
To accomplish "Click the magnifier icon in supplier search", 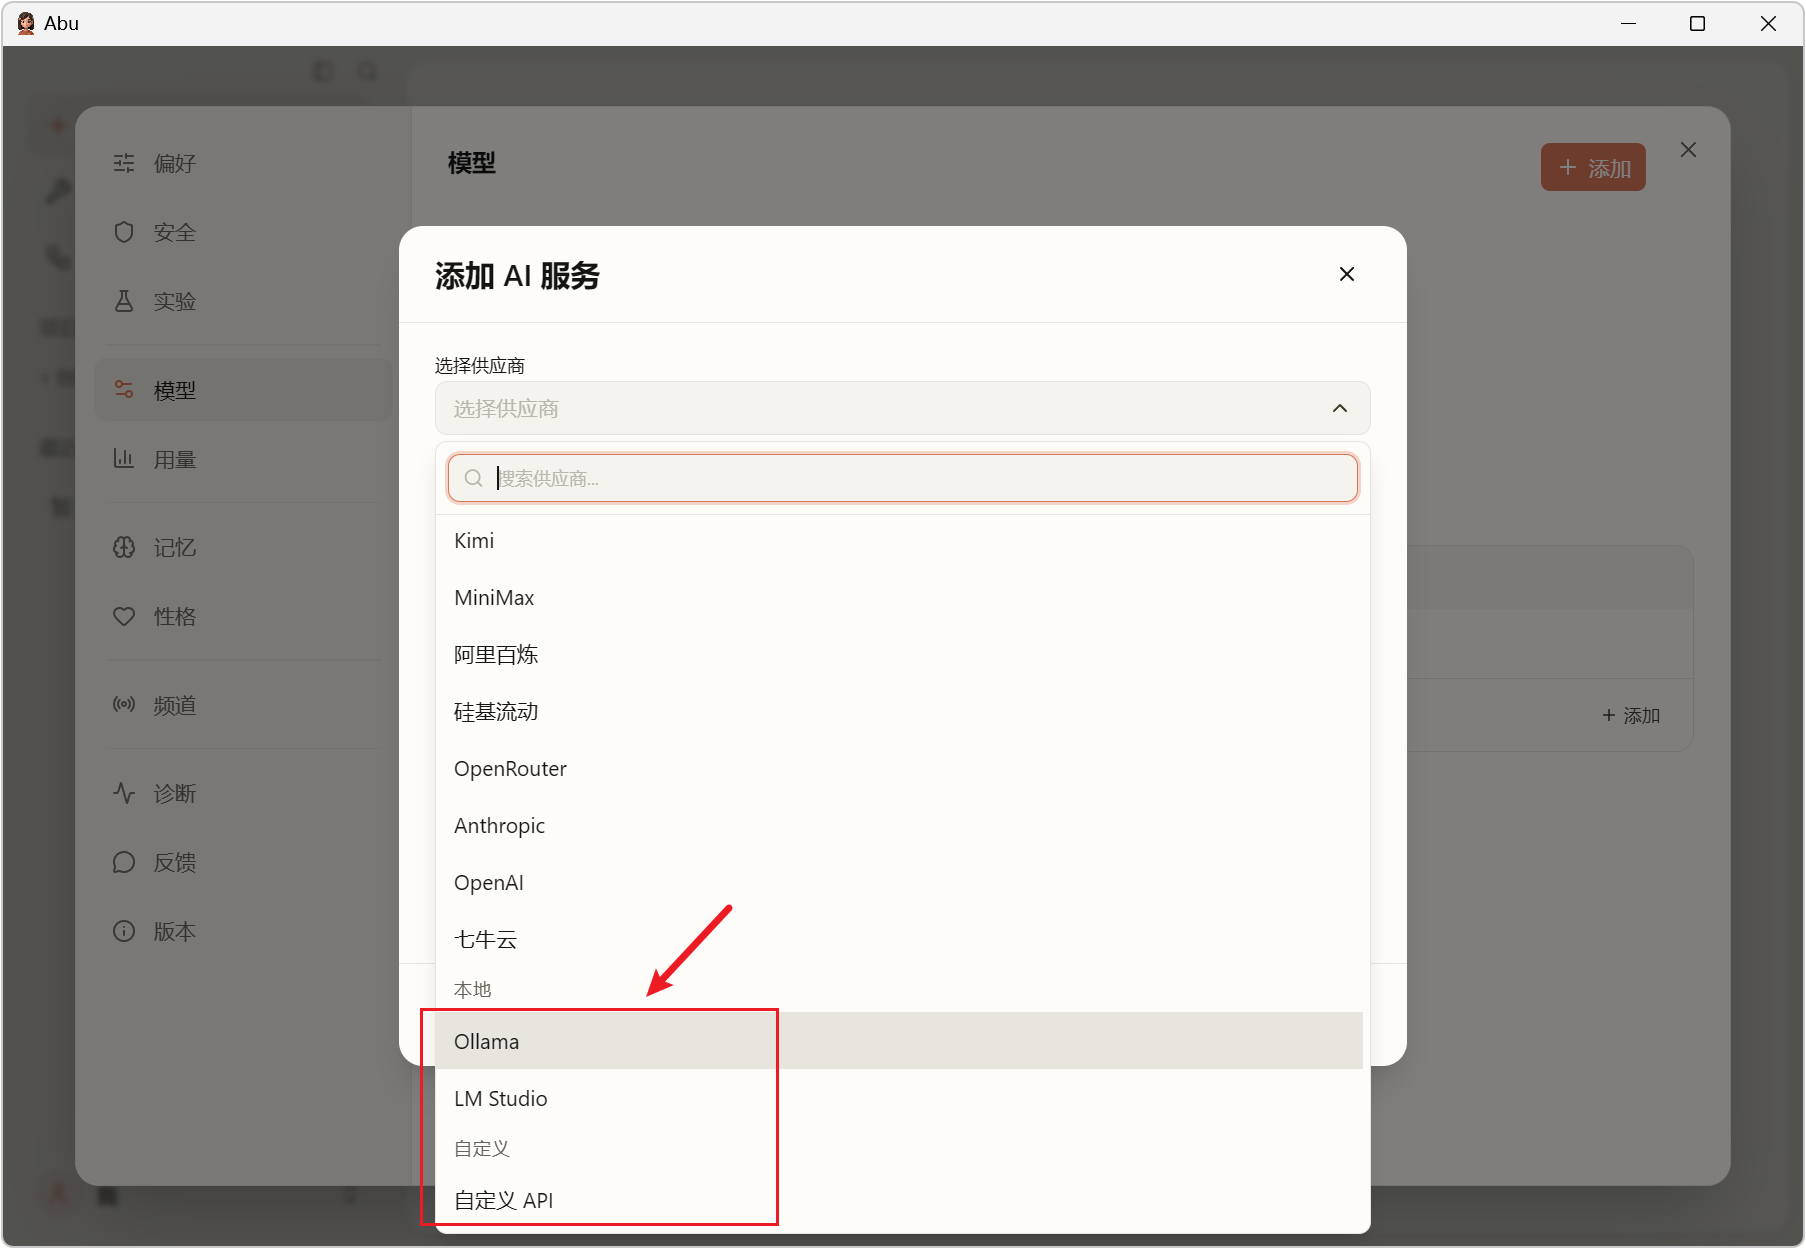I will point(474,478).
